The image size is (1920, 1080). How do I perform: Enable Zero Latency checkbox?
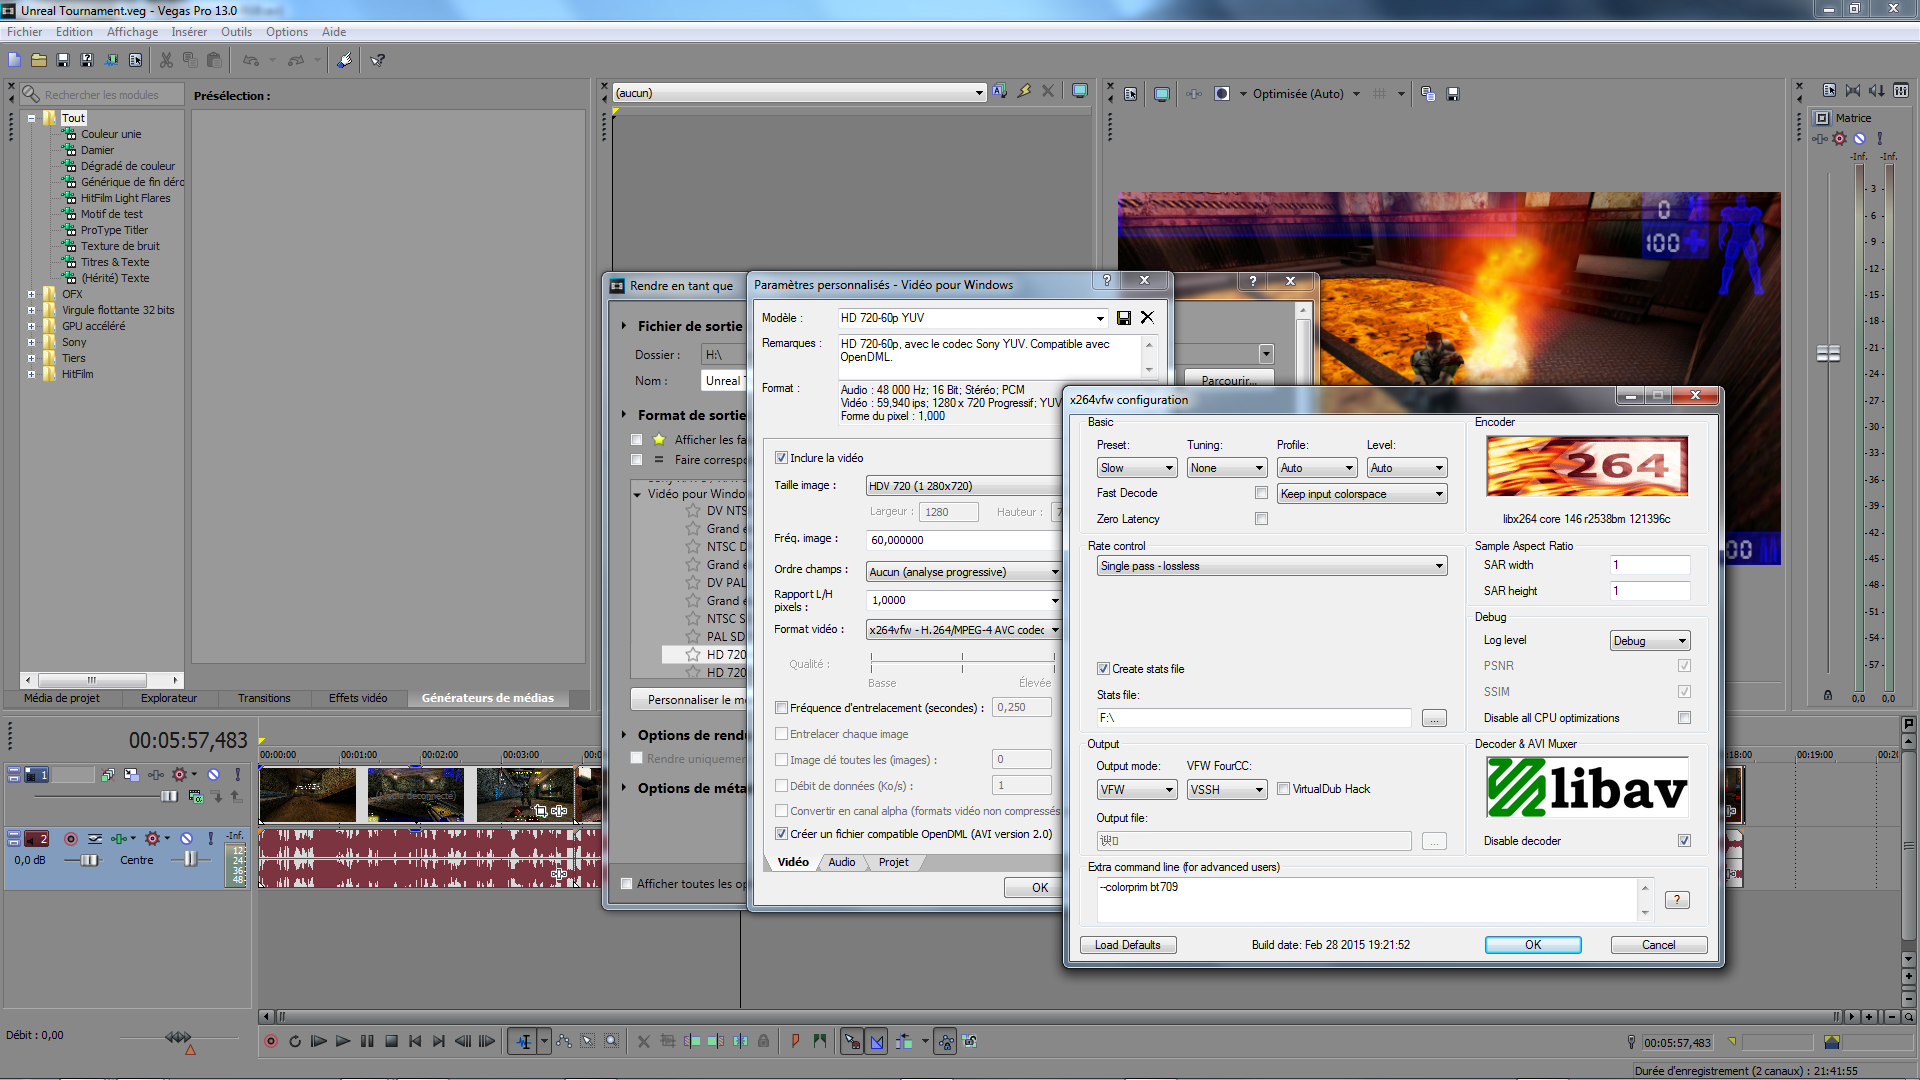click(x=1261, y=519)
